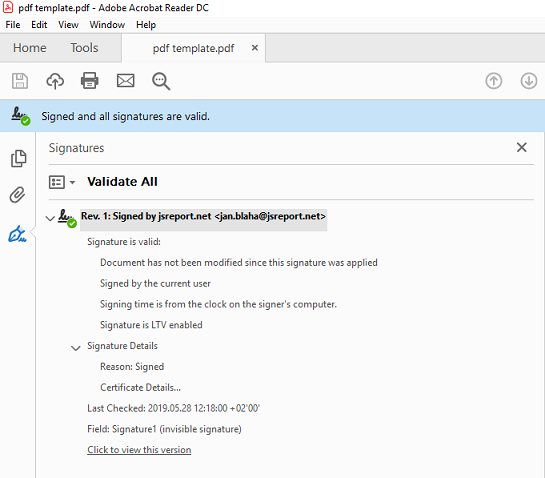
Task: Print the document using printer icon
Action: click(90, 81)
